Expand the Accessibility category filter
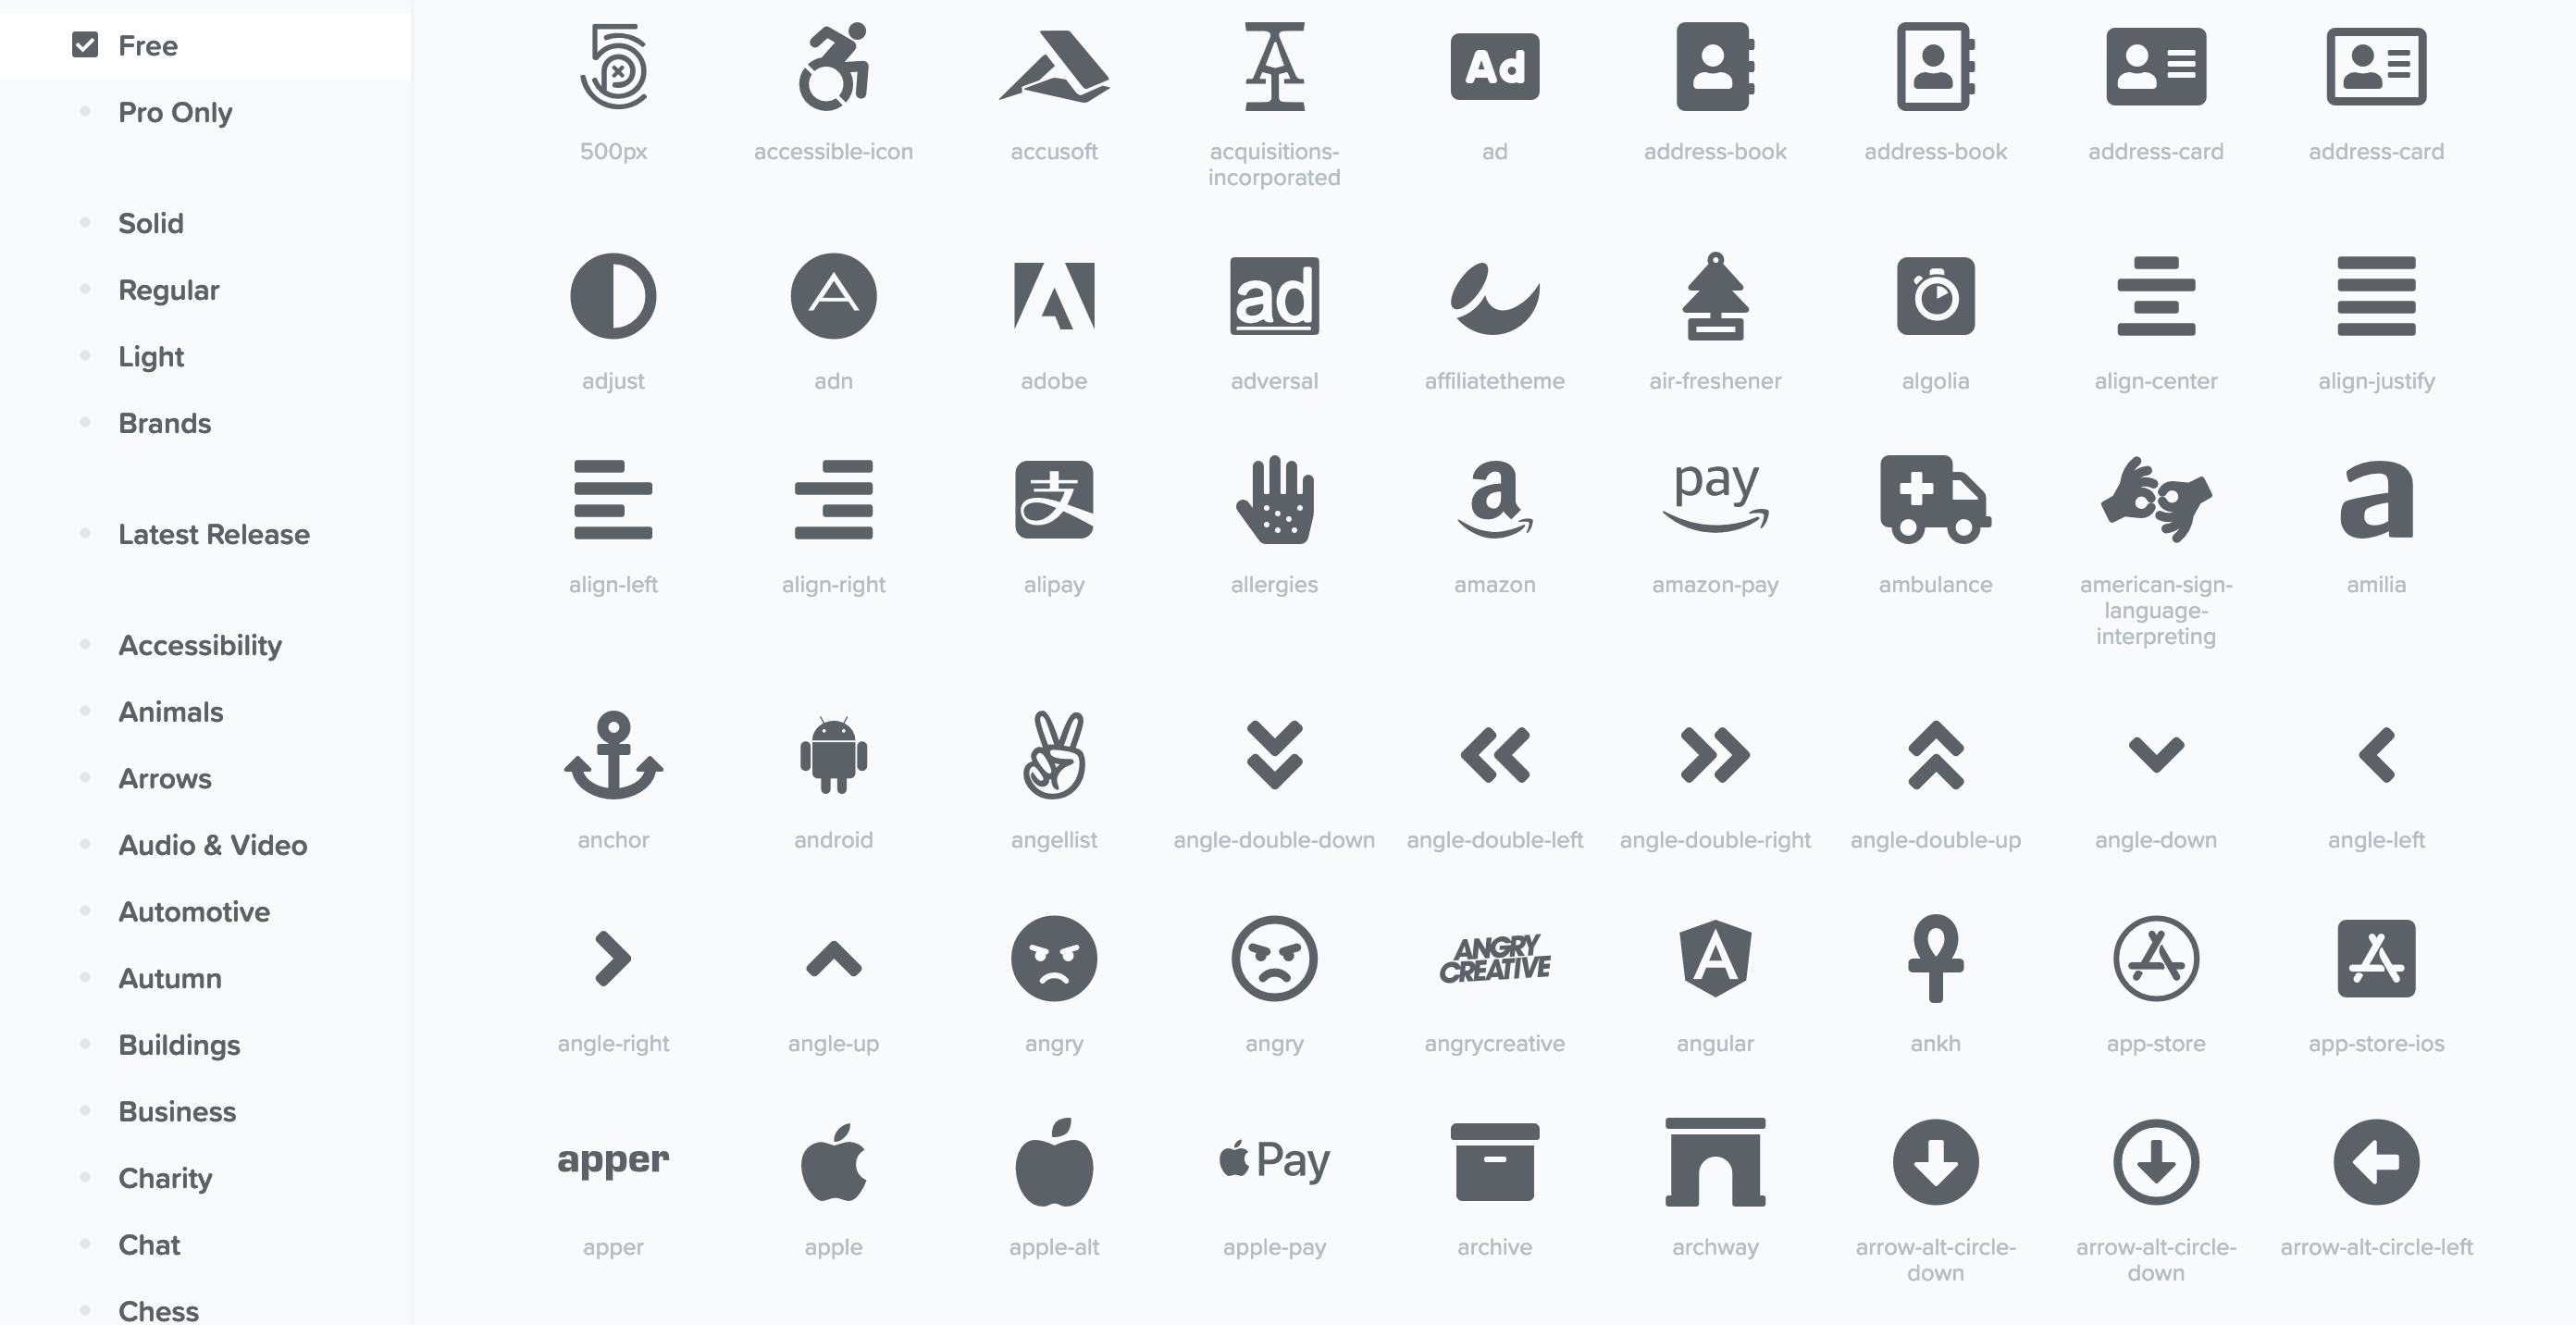Viewport: 2576px width, 1325px height. pyautogui.click(x=198, y=644)
